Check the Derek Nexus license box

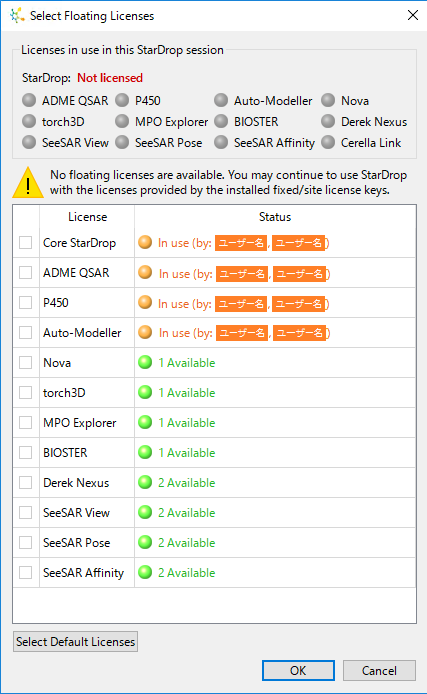[26, 482]
